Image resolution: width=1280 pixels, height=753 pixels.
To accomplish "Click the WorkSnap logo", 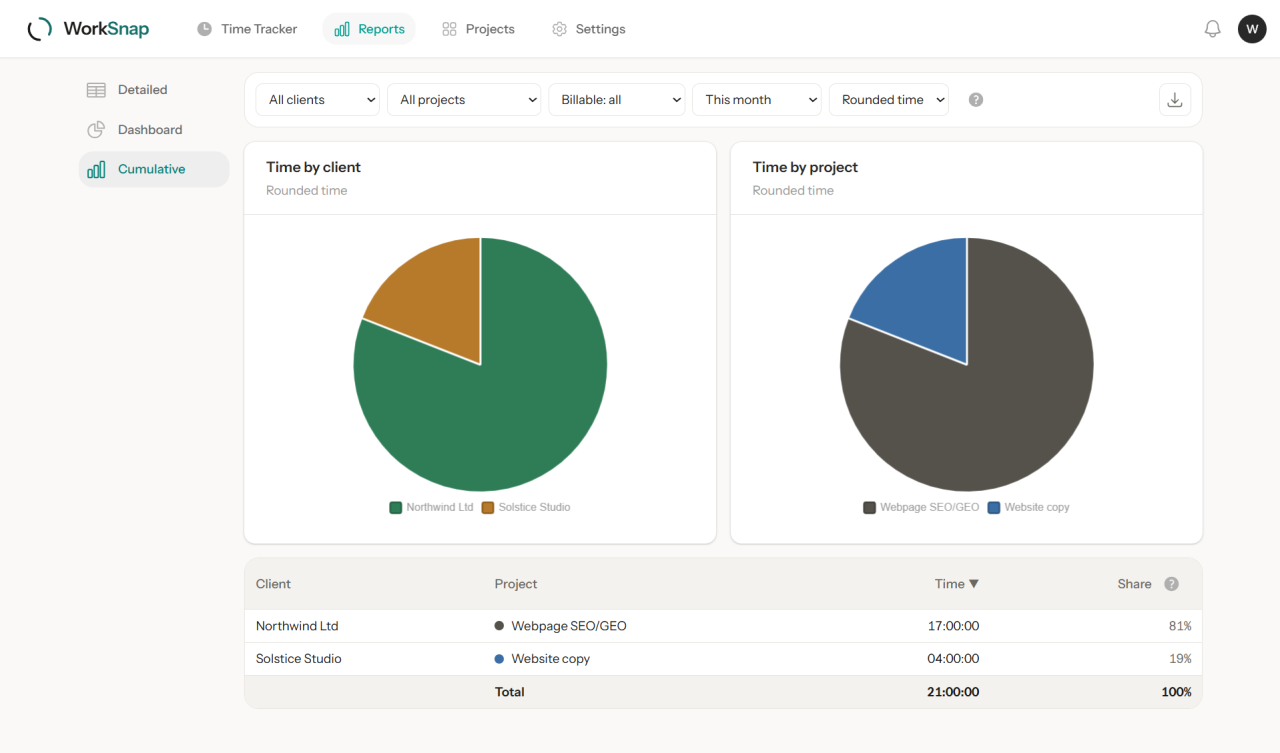I will pyautogui.click(x=88, y=29).
